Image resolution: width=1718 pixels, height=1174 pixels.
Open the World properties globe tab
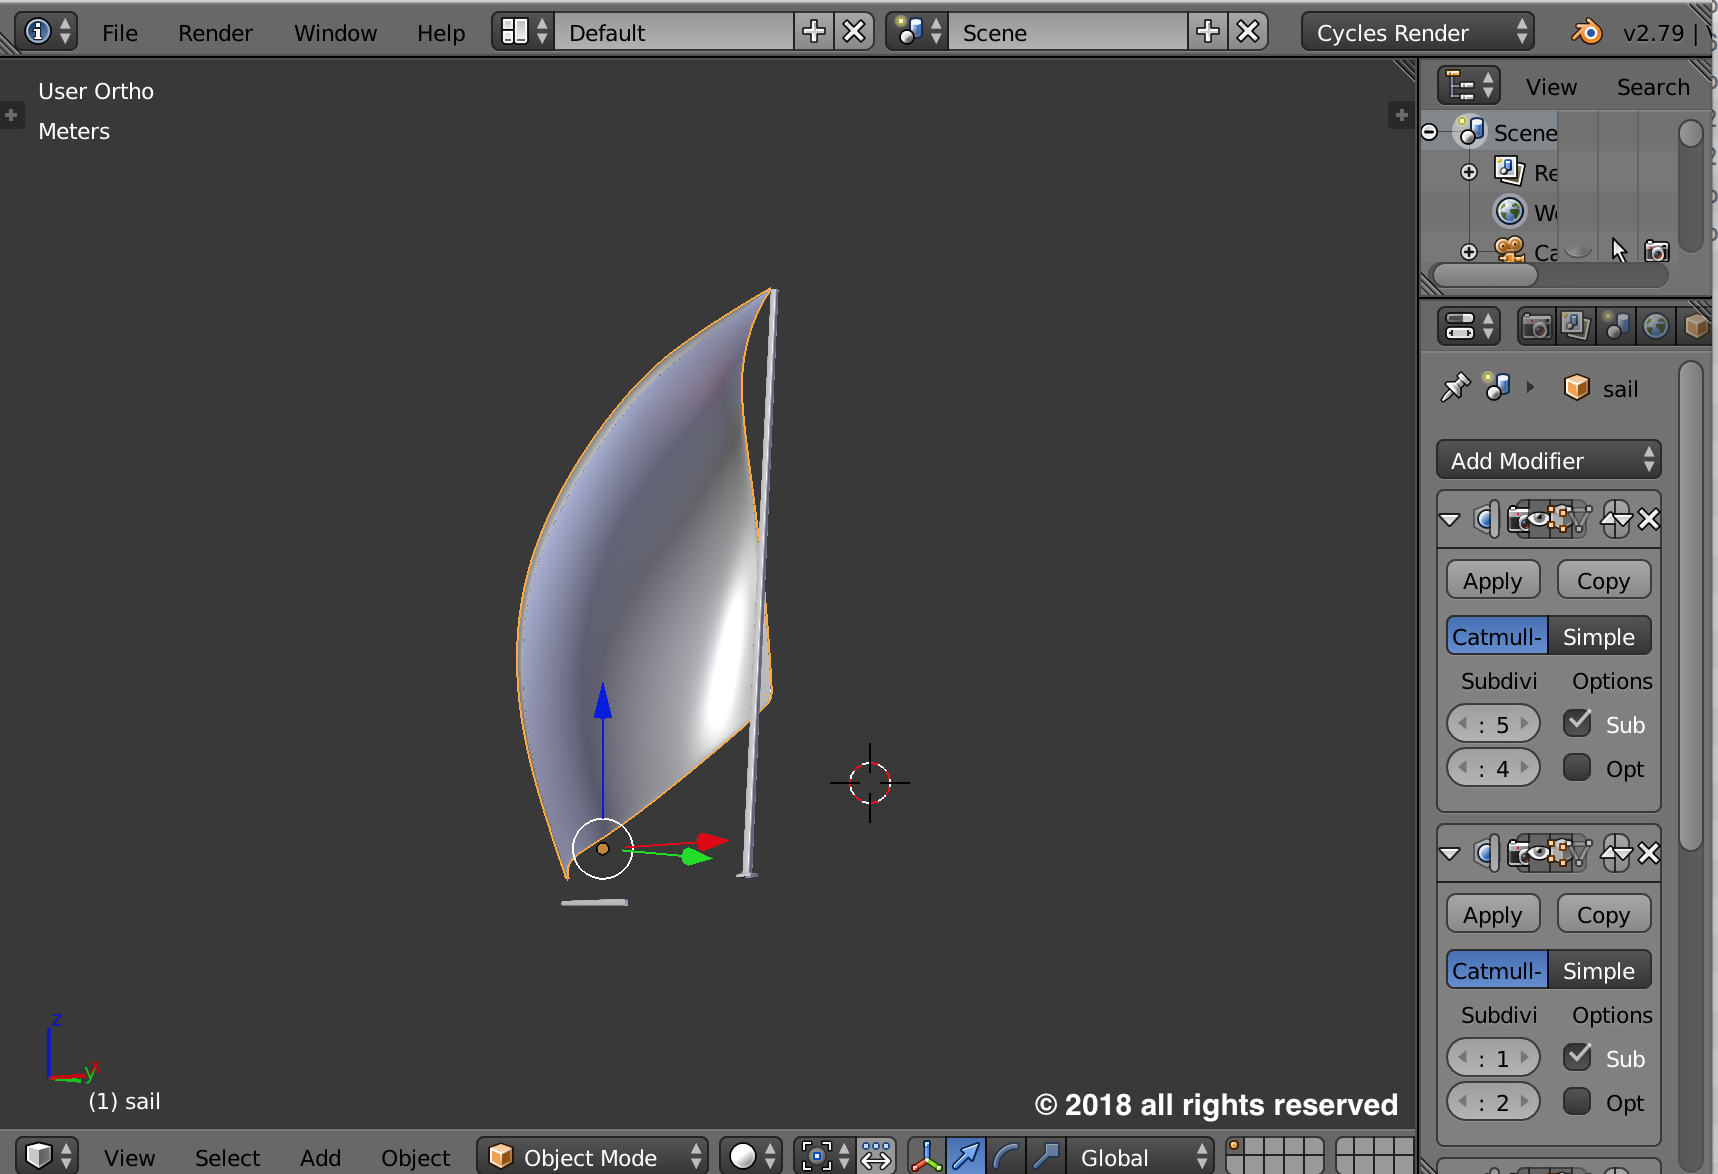(1655, 326)
